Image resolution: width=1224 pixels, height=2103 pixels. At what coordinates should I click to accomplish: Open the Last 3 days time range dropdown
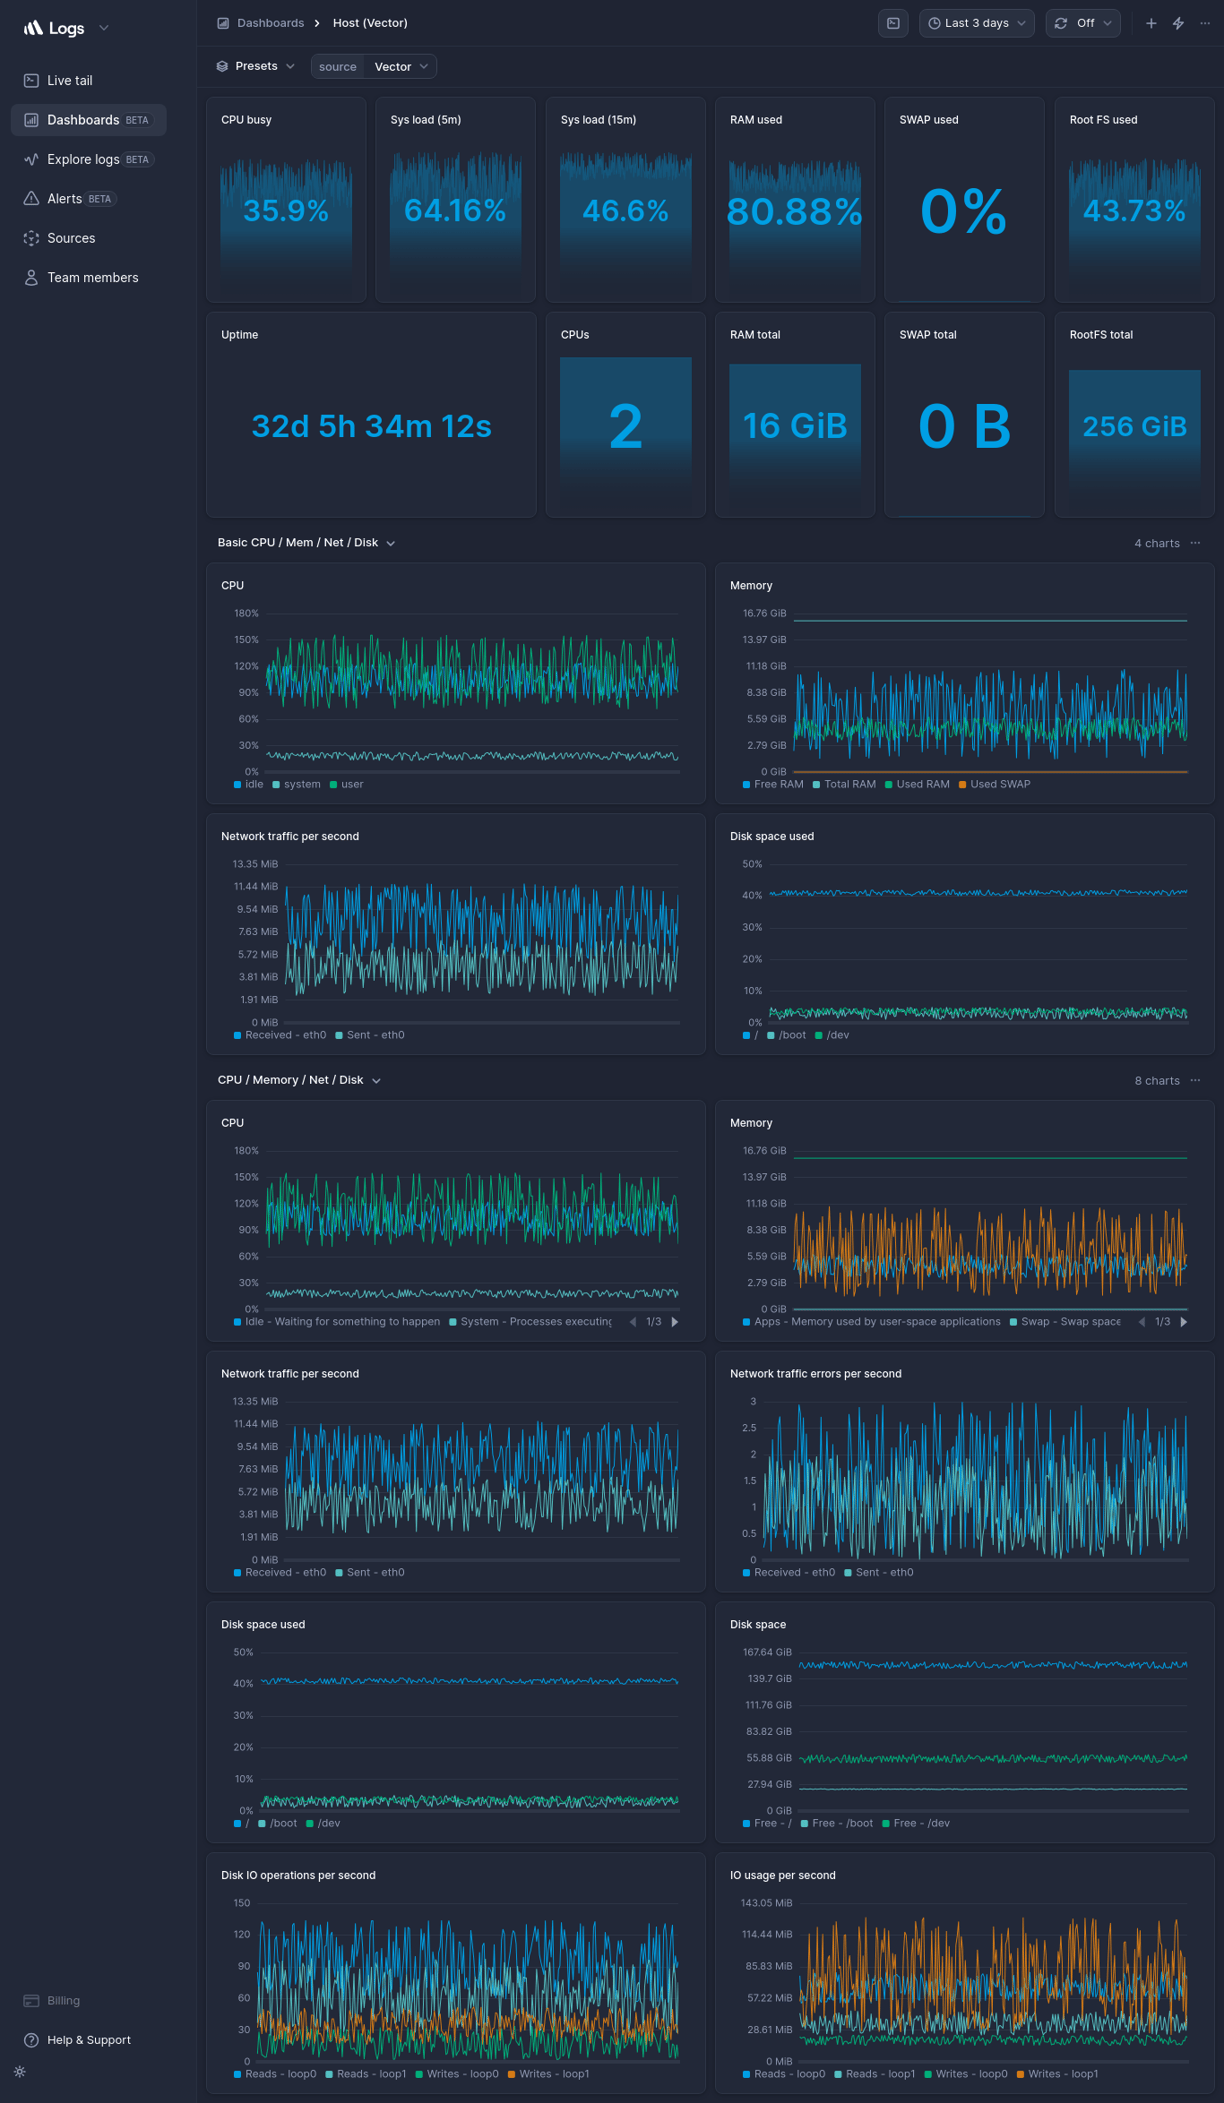coord(977,23)
